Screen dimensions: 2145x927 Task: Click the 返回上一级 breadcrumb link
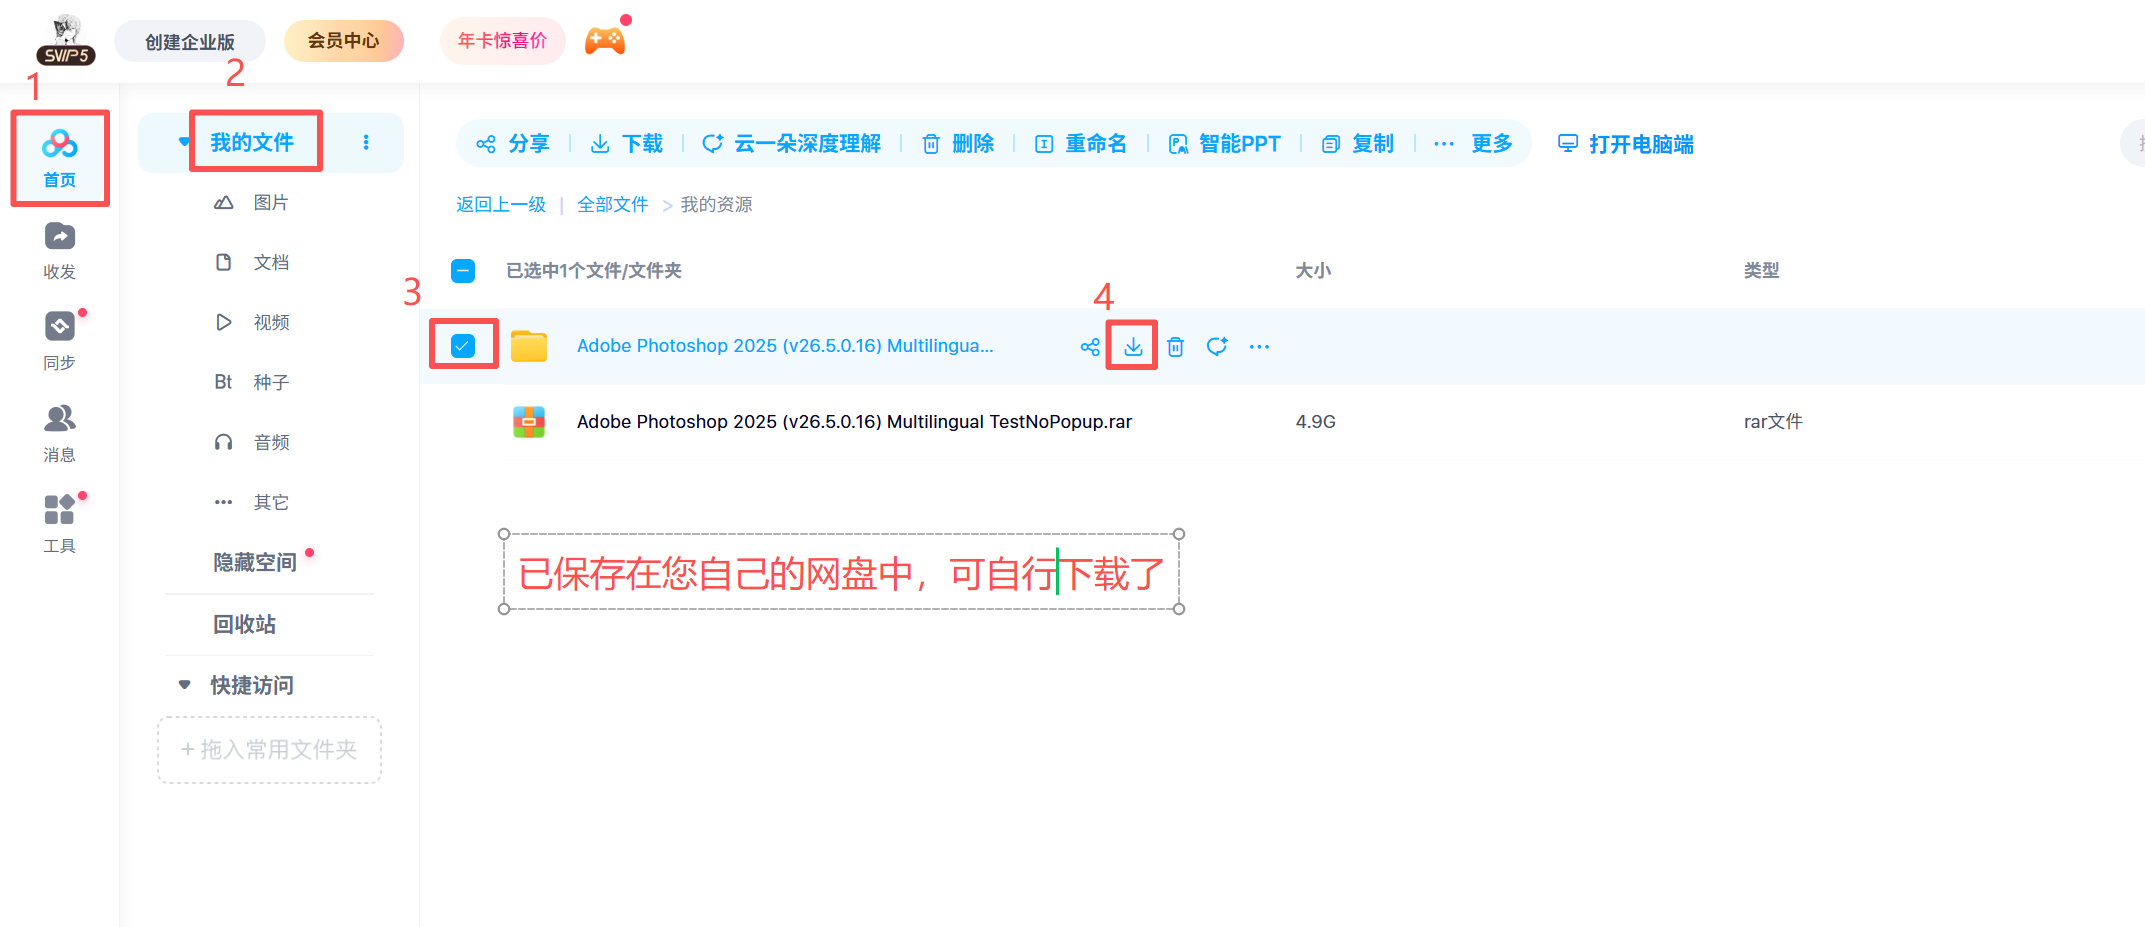coord(501,205)
